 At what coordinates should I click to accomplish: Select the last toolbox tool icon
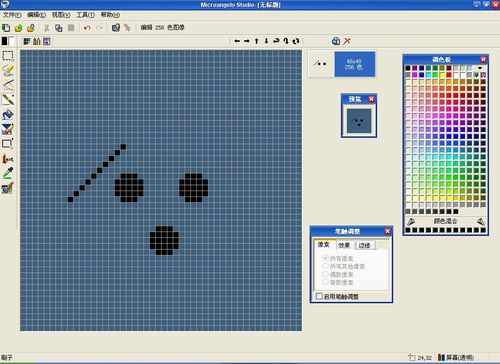(8, 188)
